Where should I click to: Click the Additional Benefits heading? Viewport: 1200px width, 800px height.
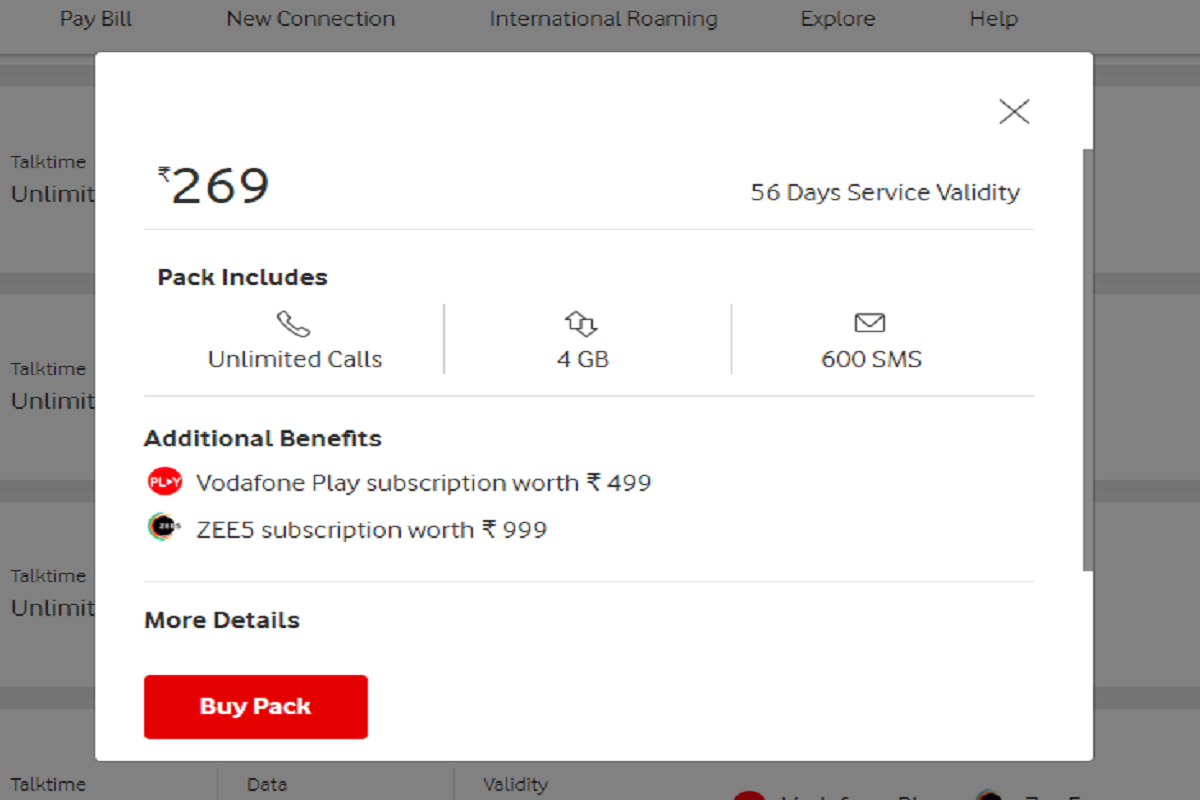click(x=262, y=438)
